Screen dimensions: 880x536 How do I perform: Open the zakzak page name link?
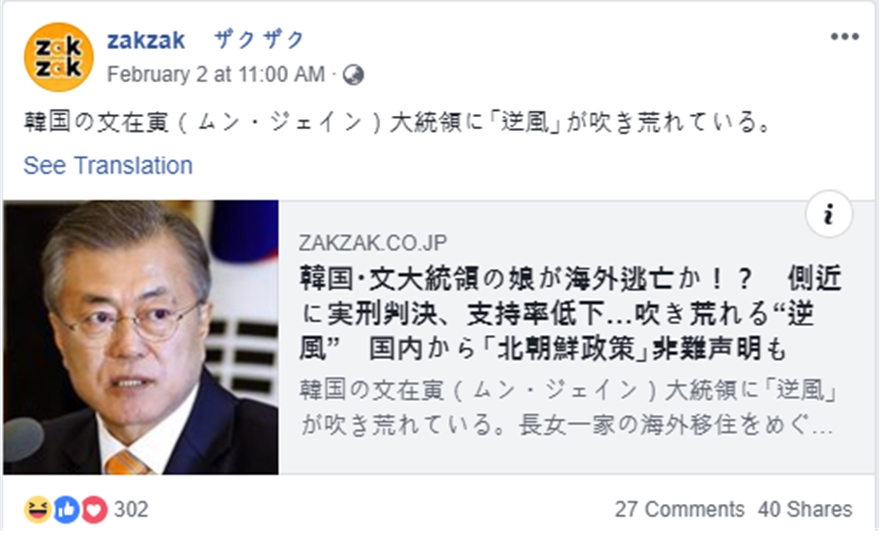145,40
